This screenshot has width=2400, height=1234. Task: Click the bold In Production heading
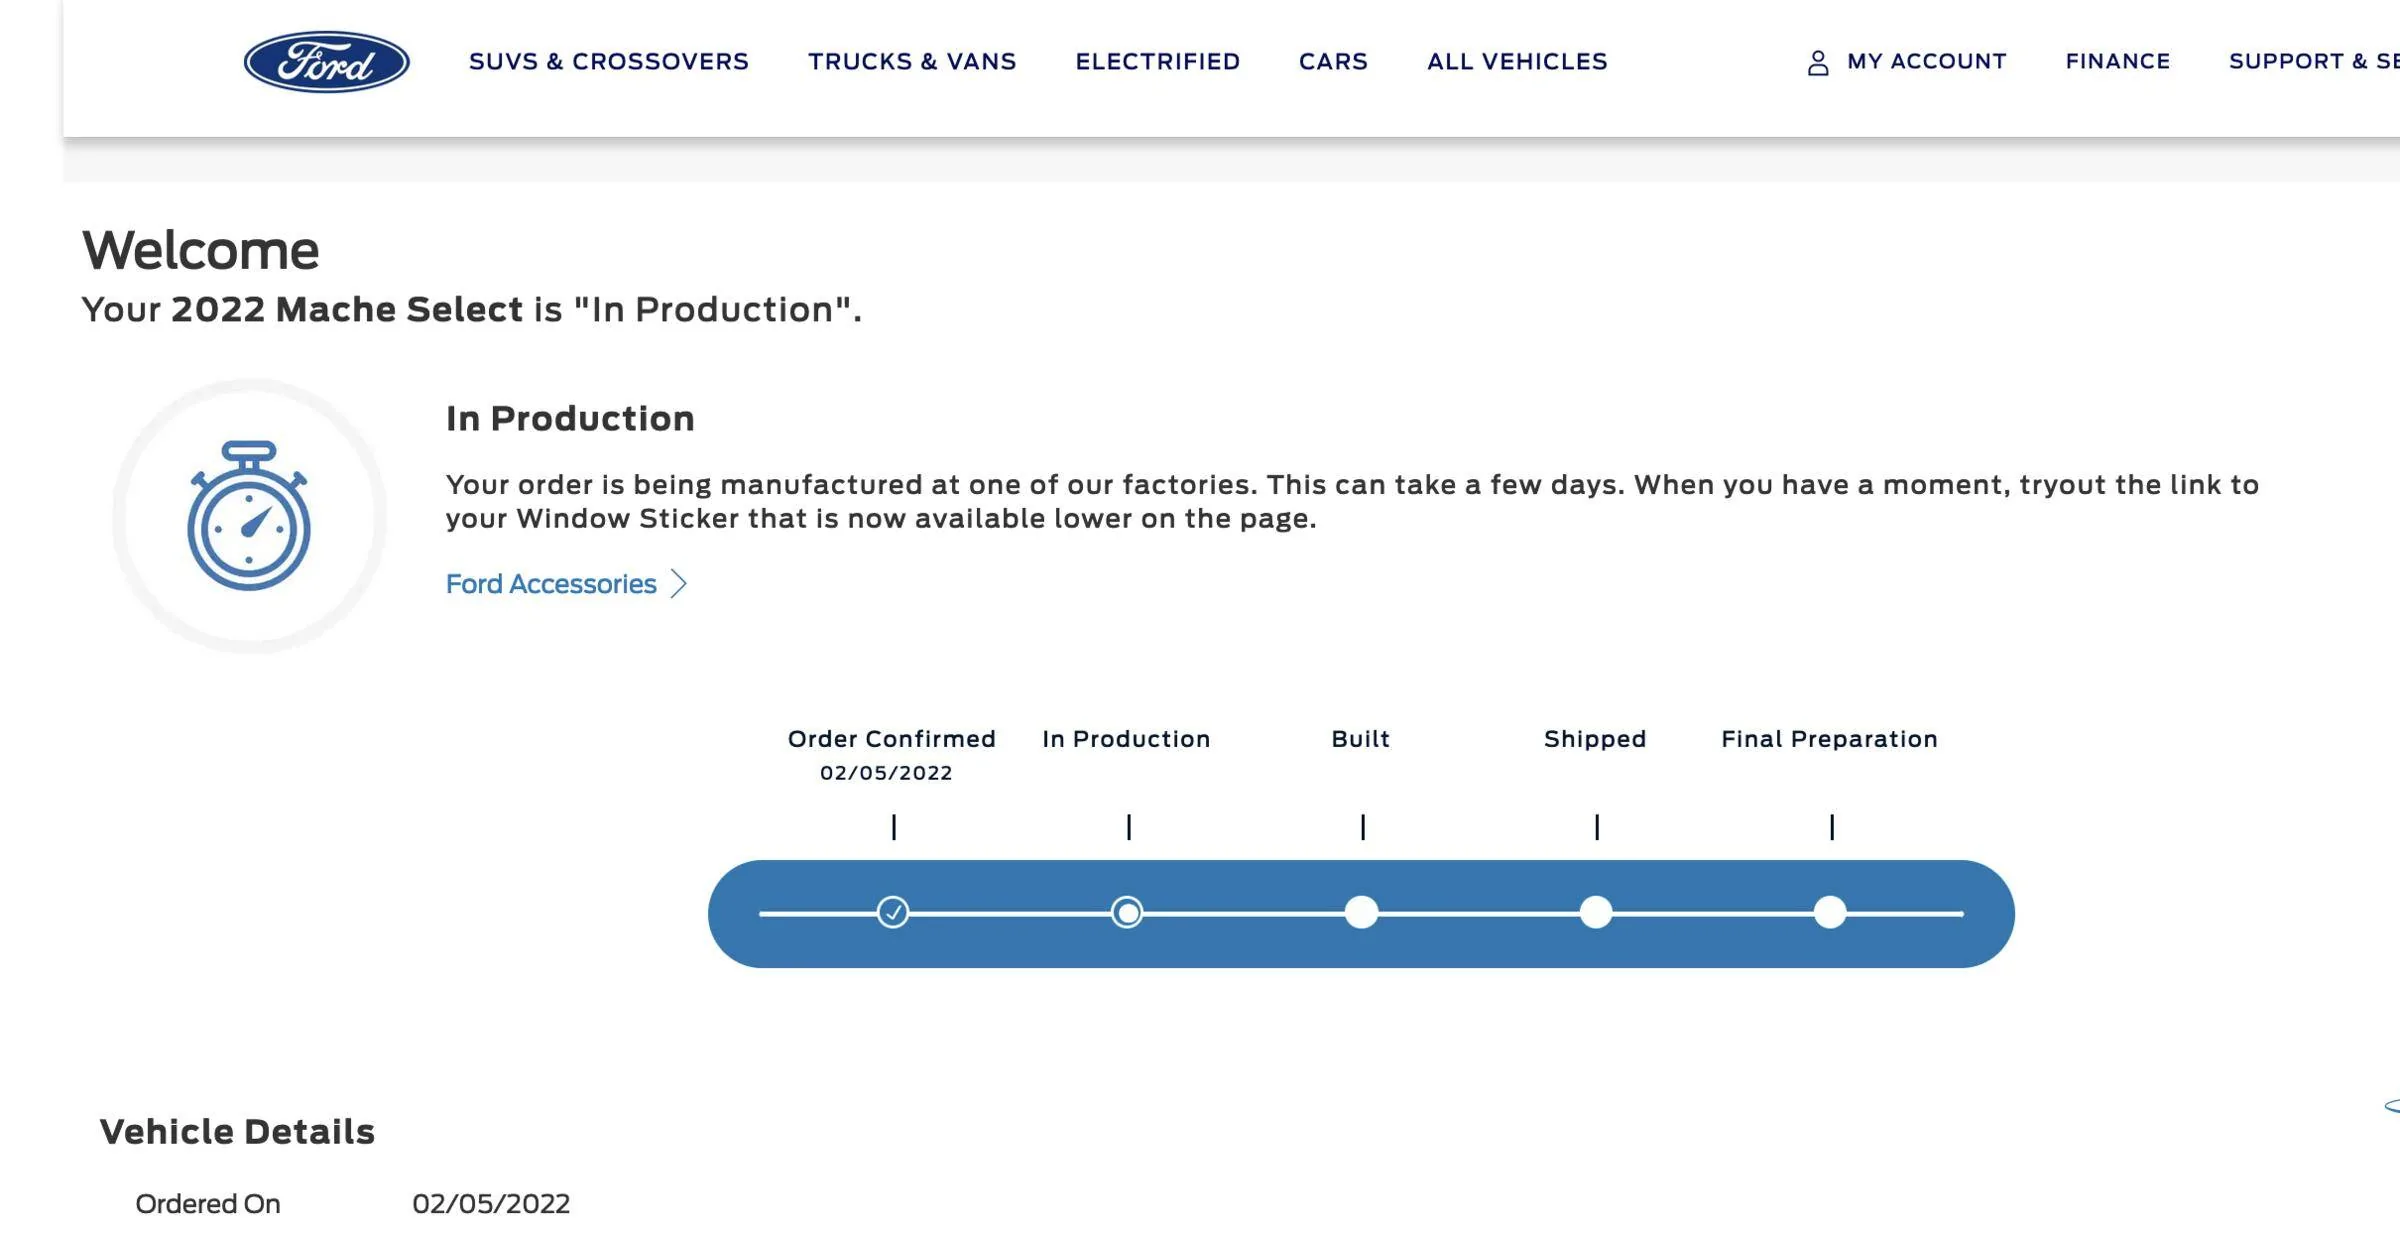point(570,418)
